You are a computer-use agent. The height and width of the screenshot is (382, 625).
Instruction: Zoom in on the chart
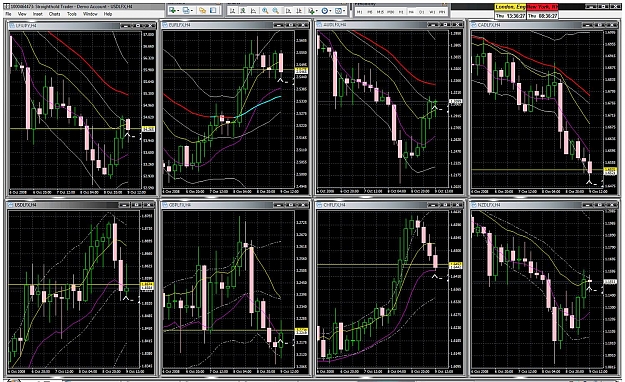click(265, 11)
